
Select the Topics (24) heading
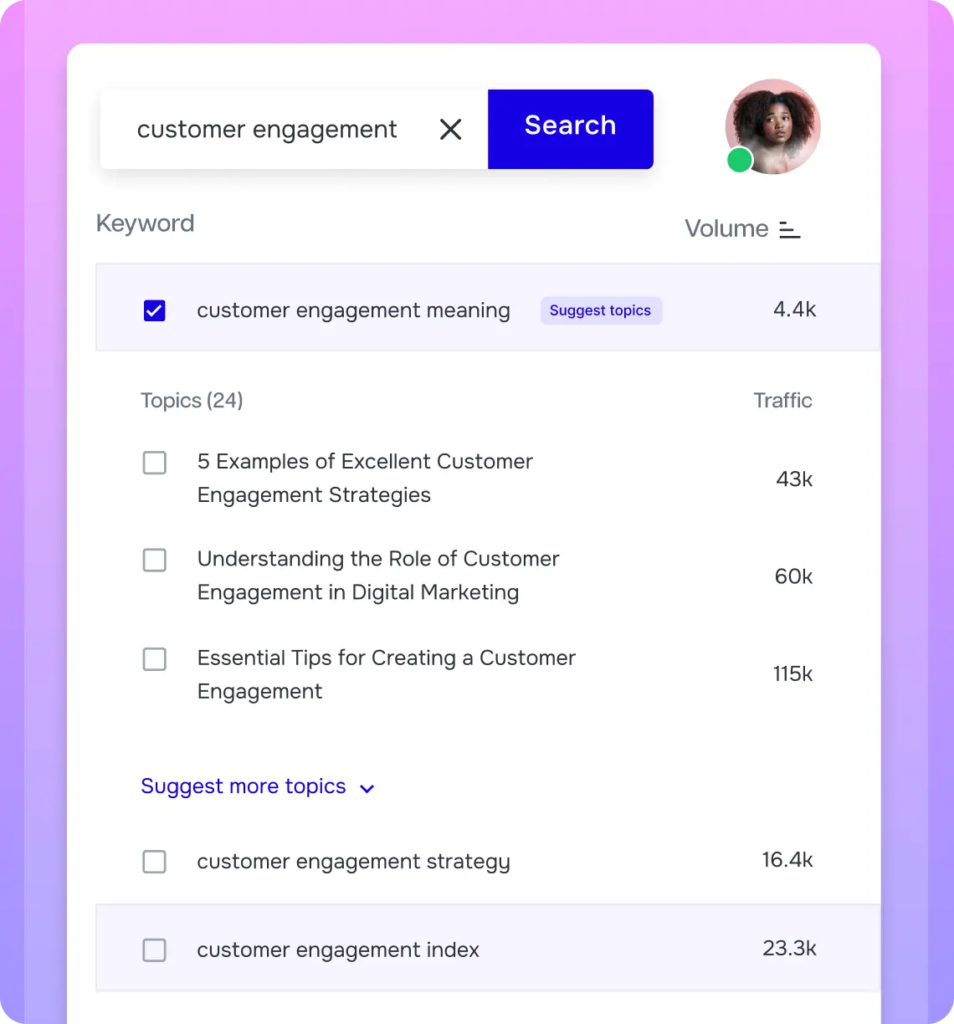click(x=192, y=401)
